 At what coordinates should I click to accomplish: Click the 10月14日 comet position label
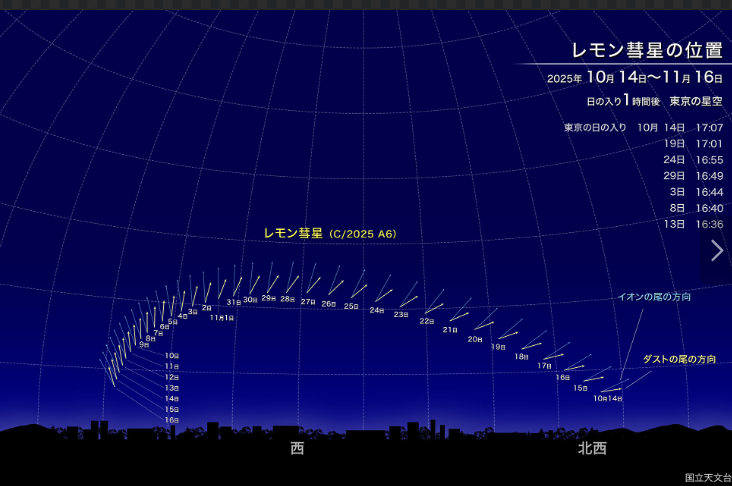pyautogui.click(x=607, y=398)
